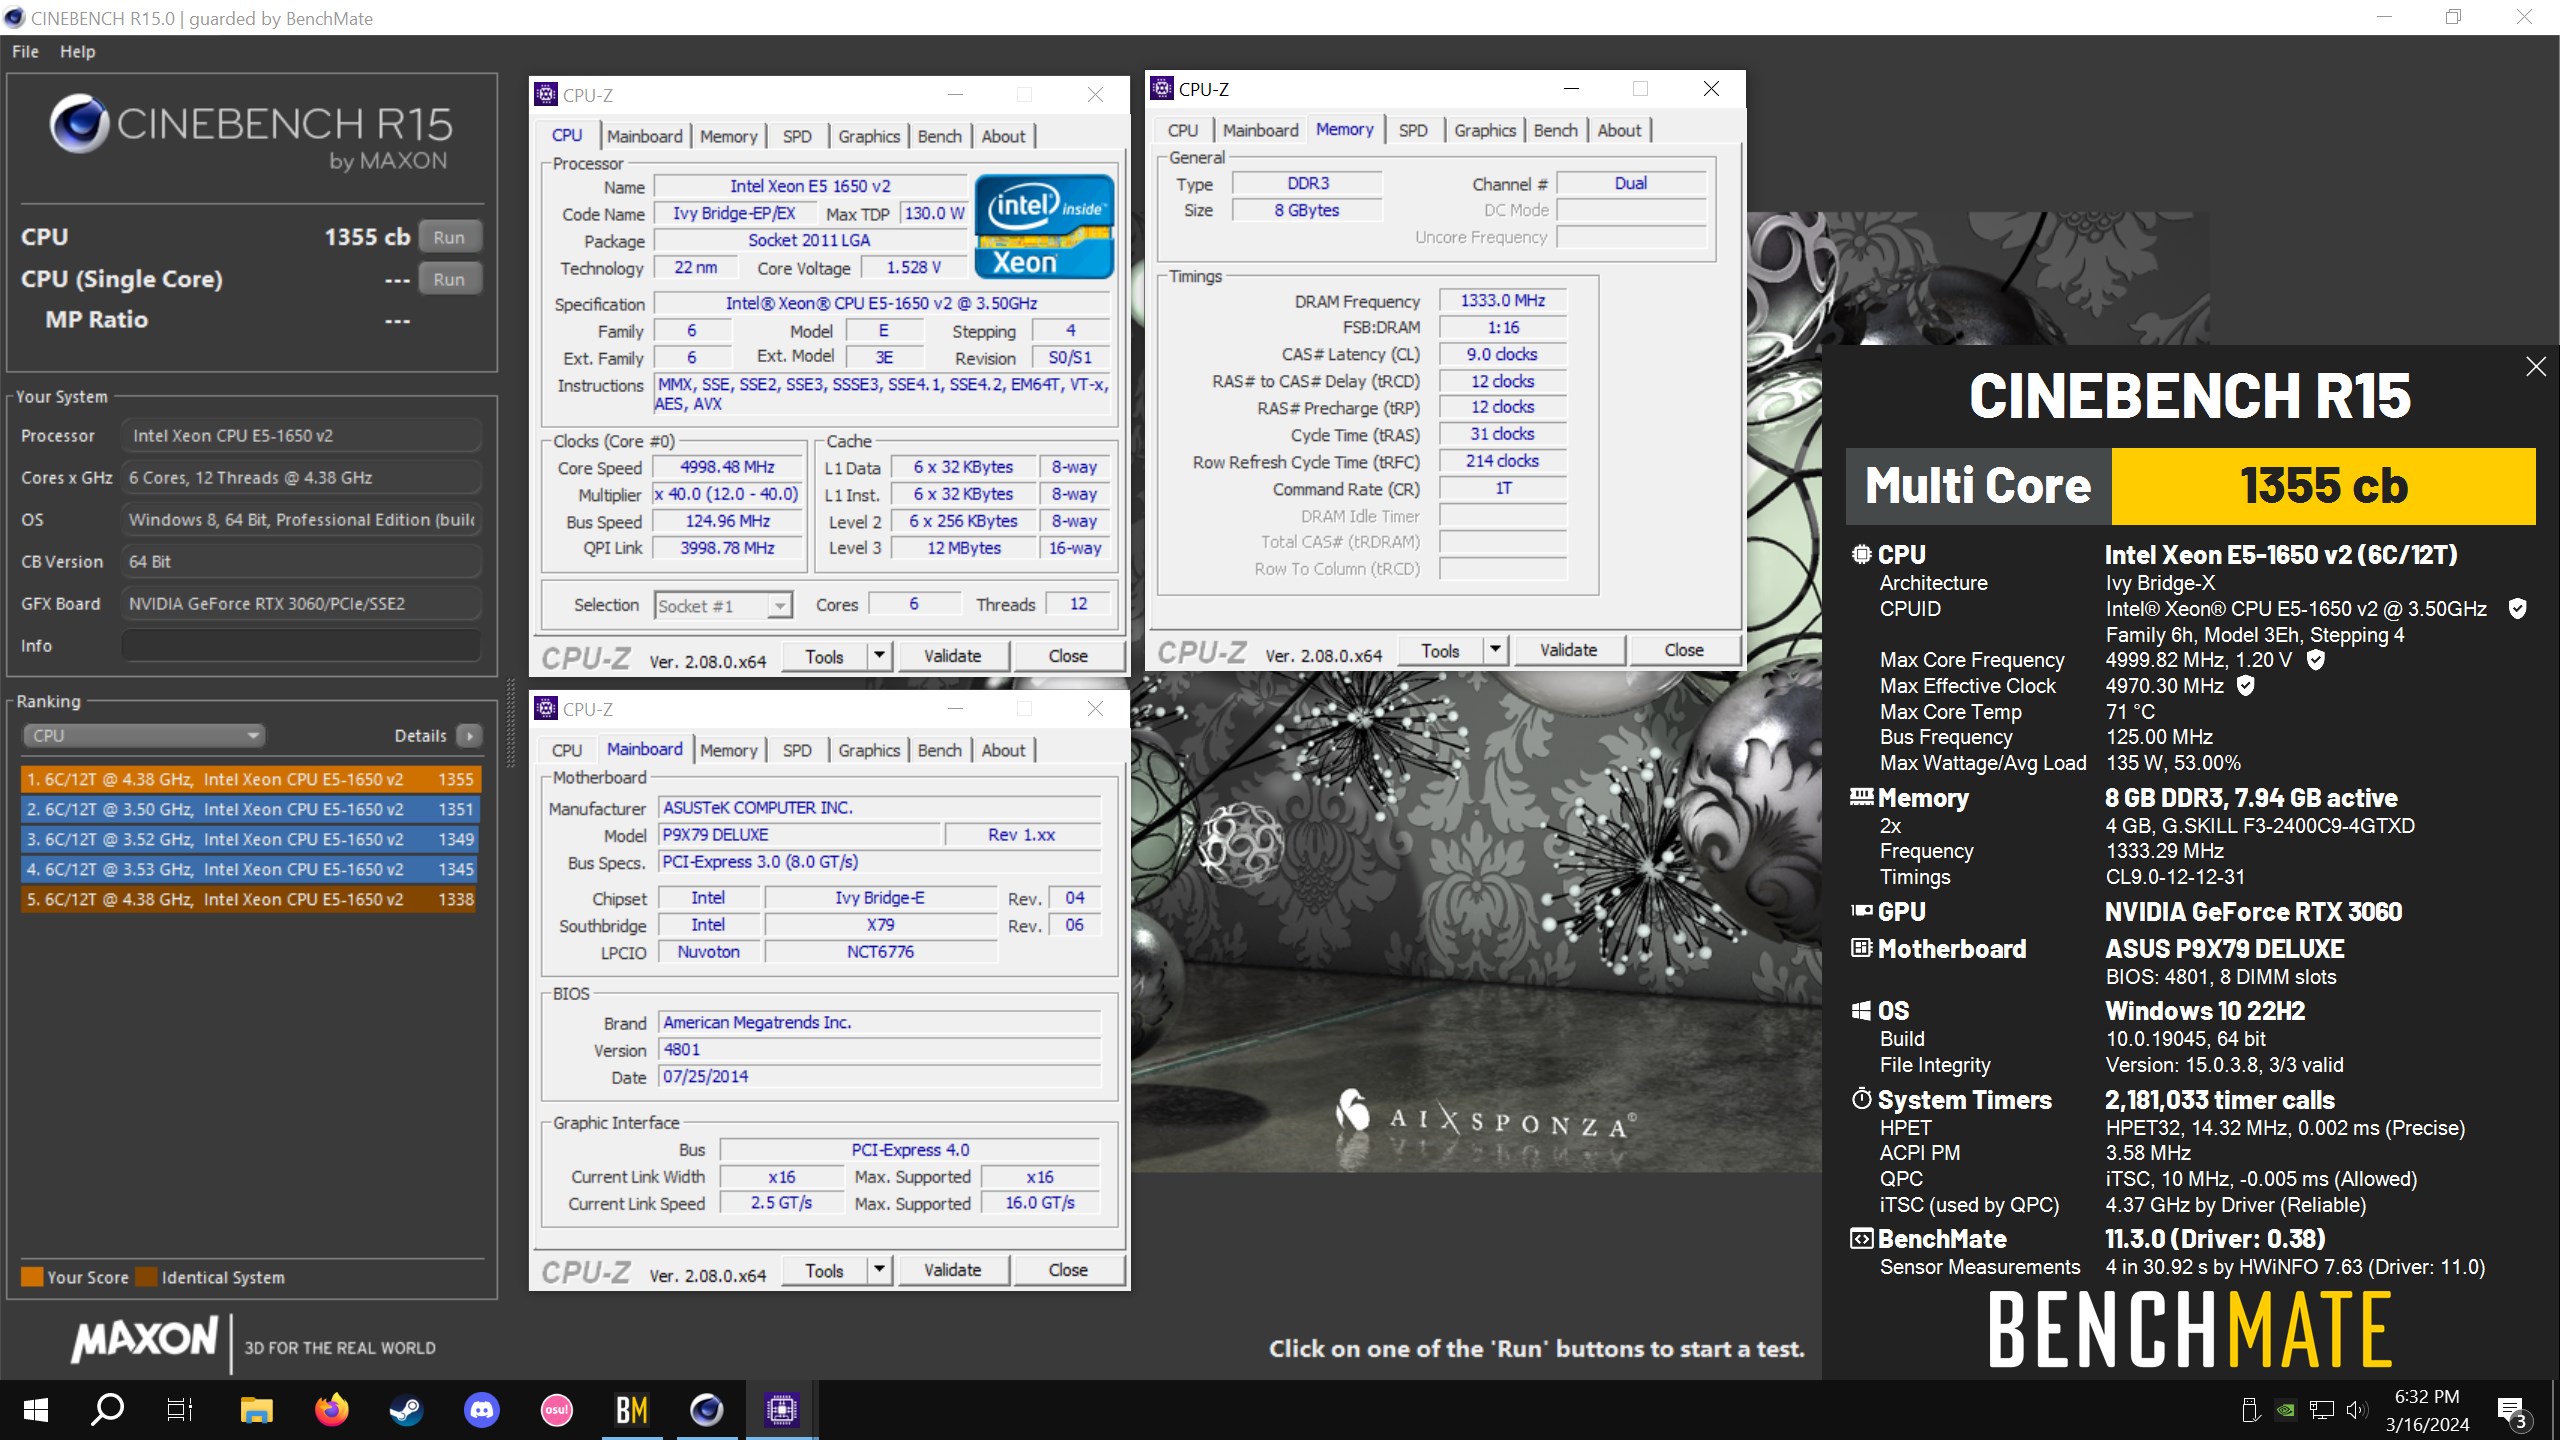Viewport: 2560px width, 1440px height.
Task: Close the BenchMate result panel
Action: click(2536, 367)
